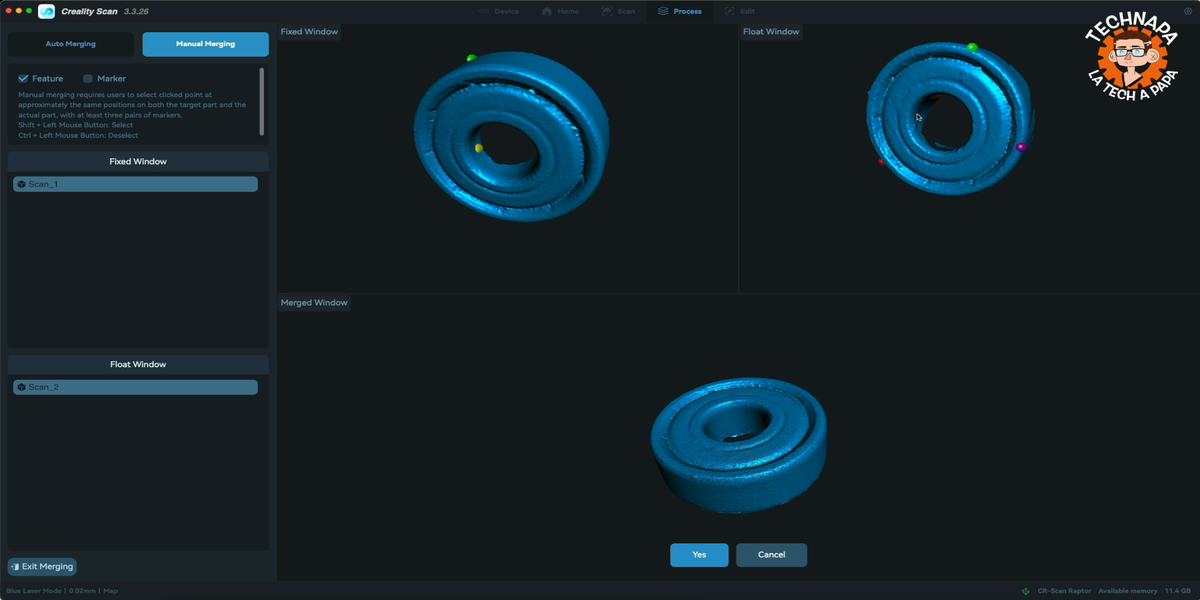This screenshot has height=600, width=1200.
Task: Open the Device tab in top bar
Action: tap(498, 11)
